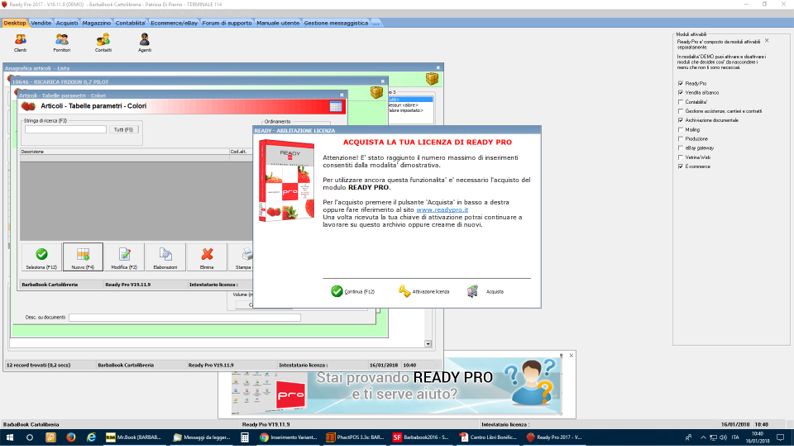Click the Stringa di ricerca input field
Image resolution: width=794 pixels, height=446 pixels.
(x=66, y=130)
